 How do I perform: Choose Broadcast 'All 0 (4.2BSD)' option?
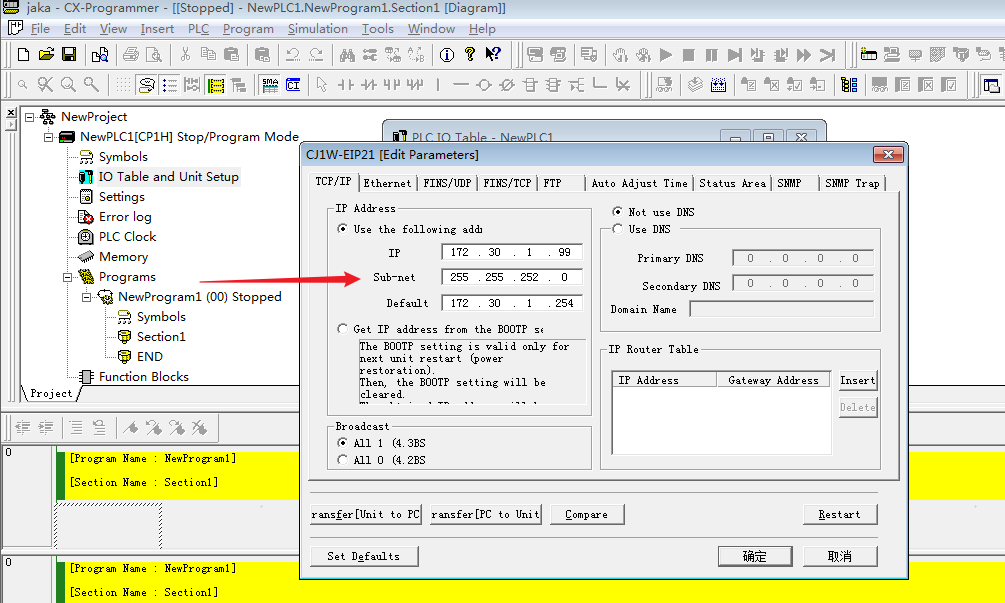pos(344,460)
